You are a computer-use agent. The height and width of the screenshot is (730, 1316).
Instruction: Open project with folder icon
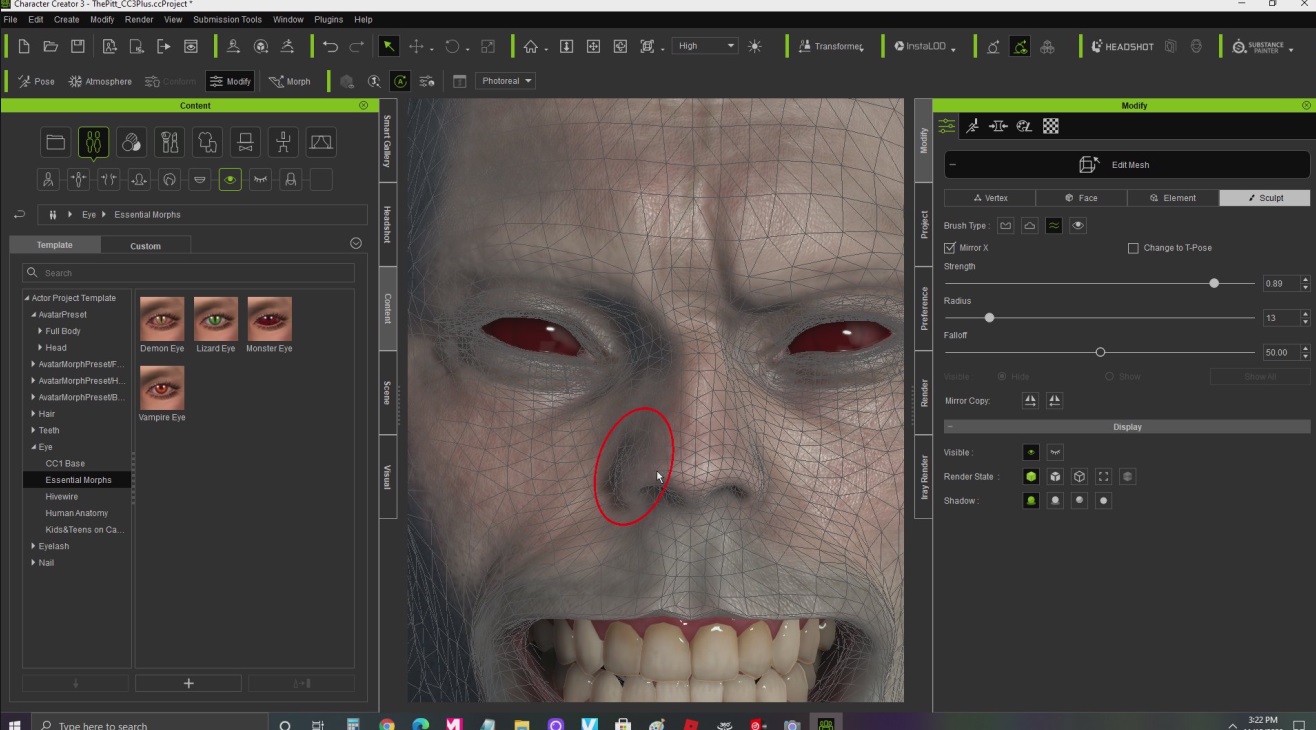coord(50,46)
